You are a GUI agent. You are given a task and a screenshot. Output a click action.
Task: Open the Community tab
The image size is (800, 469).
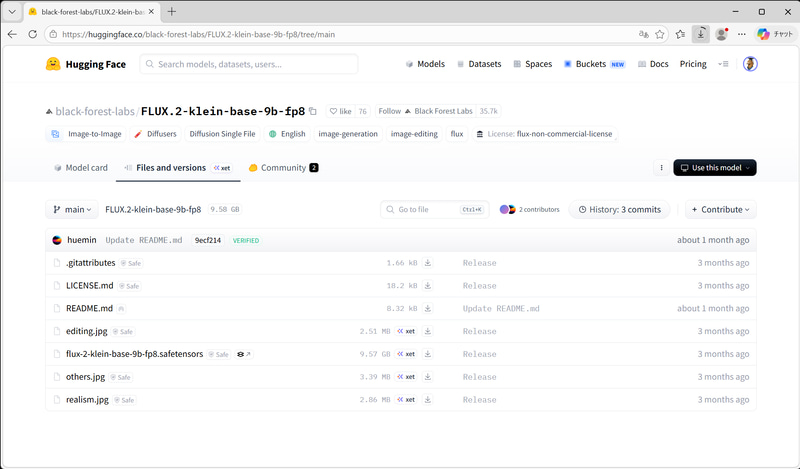[283, 167]
